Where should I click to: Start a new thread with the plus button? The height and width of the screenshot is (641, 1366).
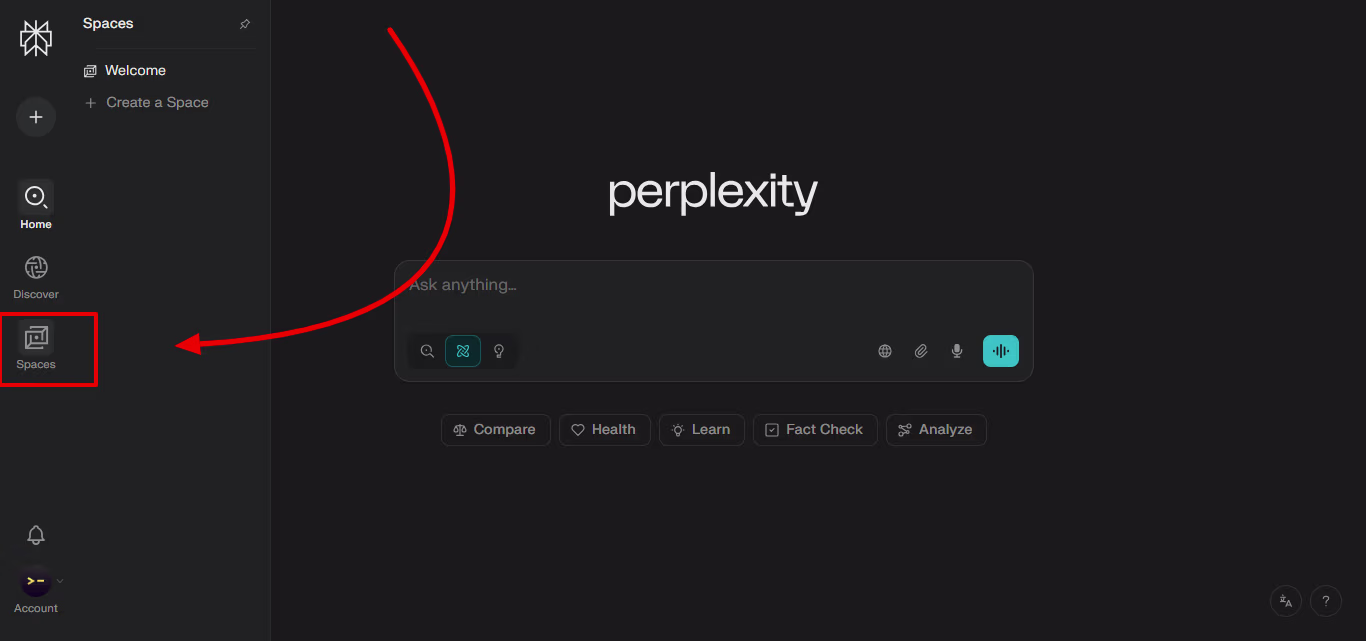36,117
